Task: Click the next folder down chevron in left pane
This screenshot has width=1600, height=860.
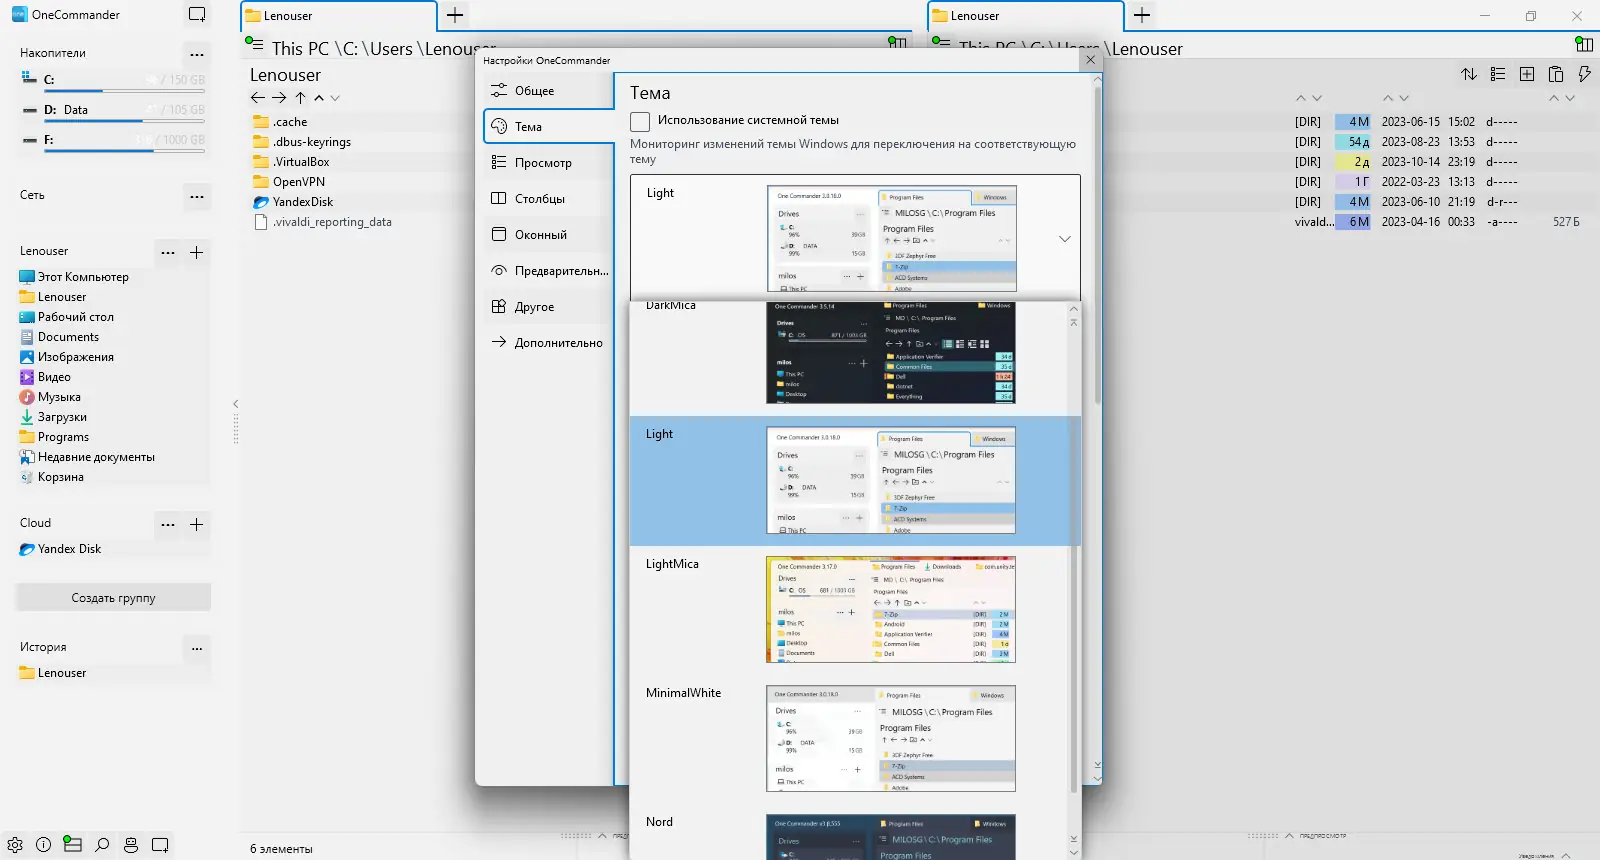Action: [335, 98]
